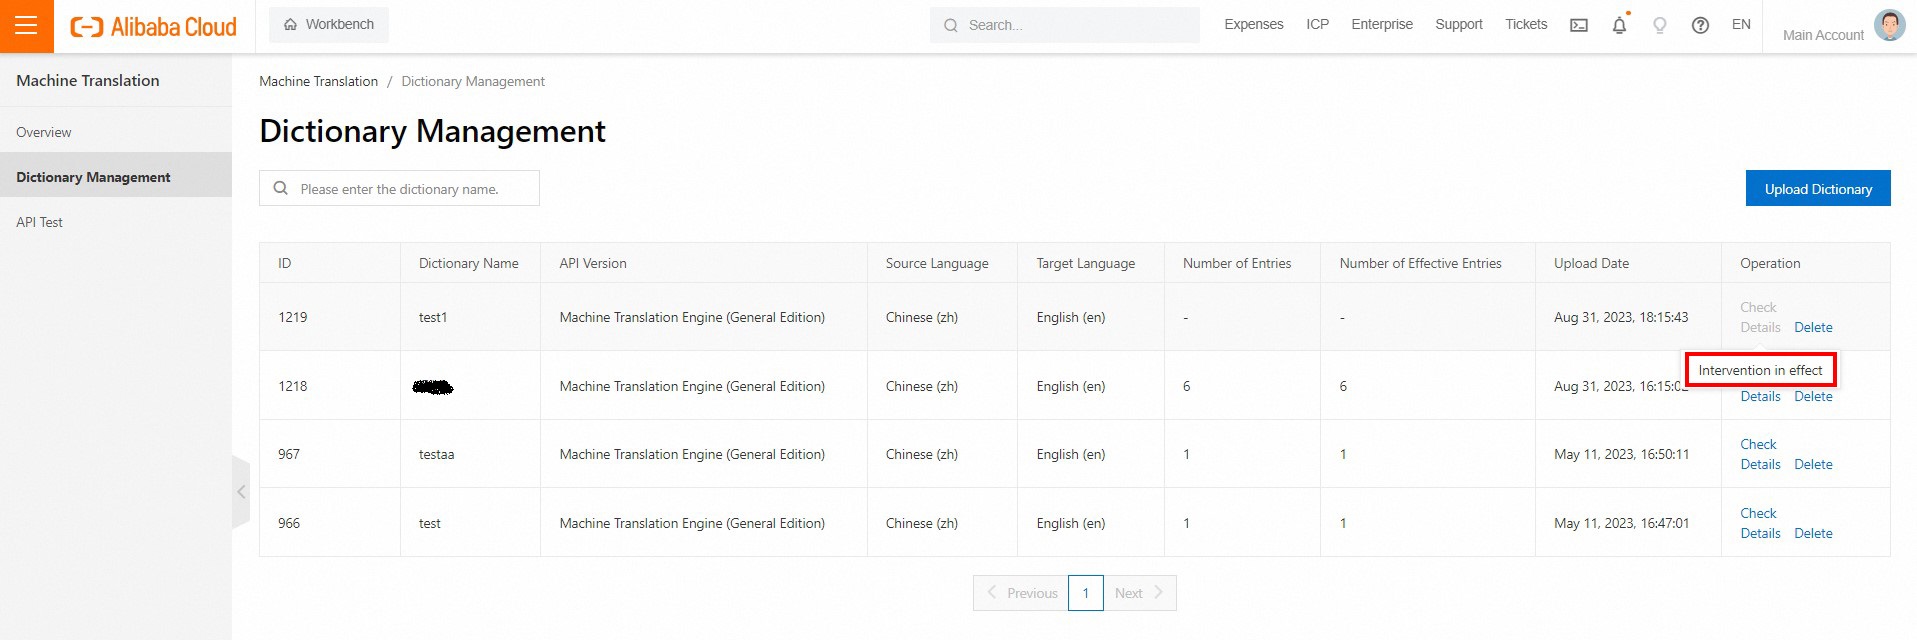Open the hamburger navigation menu
The width and height of the screenshot is (1917, 640).
(x=26, y=26)
